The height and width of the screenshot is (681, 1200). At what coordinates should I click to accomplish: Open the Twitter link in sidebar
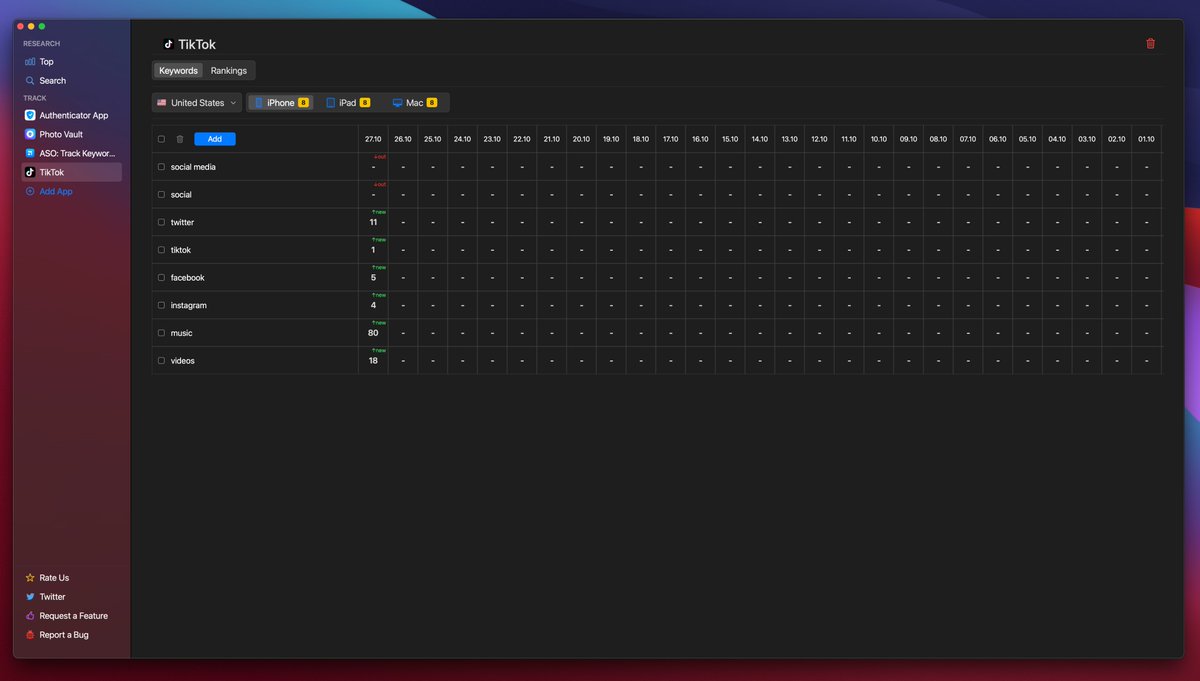pyautogui.click(x=52, y=597)
